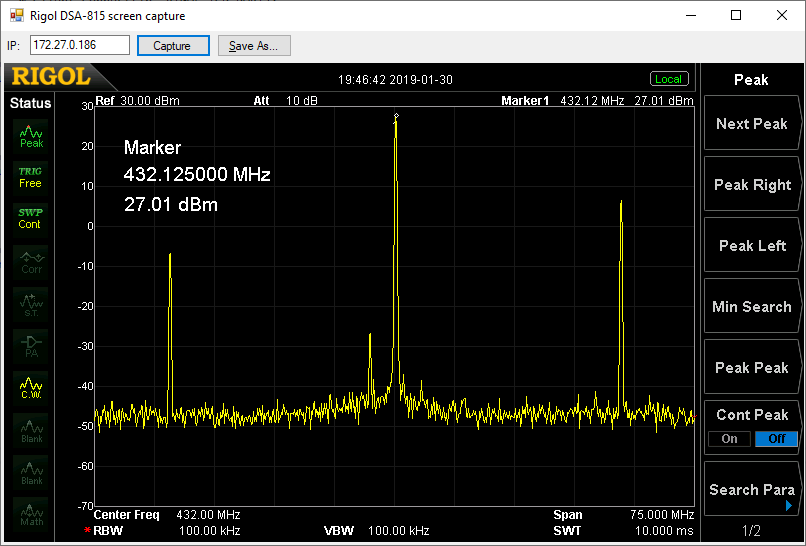Click the Peak menu title
Image resolution: width=806 pixels, height=546 pixels.
click(x=751, y=80)
